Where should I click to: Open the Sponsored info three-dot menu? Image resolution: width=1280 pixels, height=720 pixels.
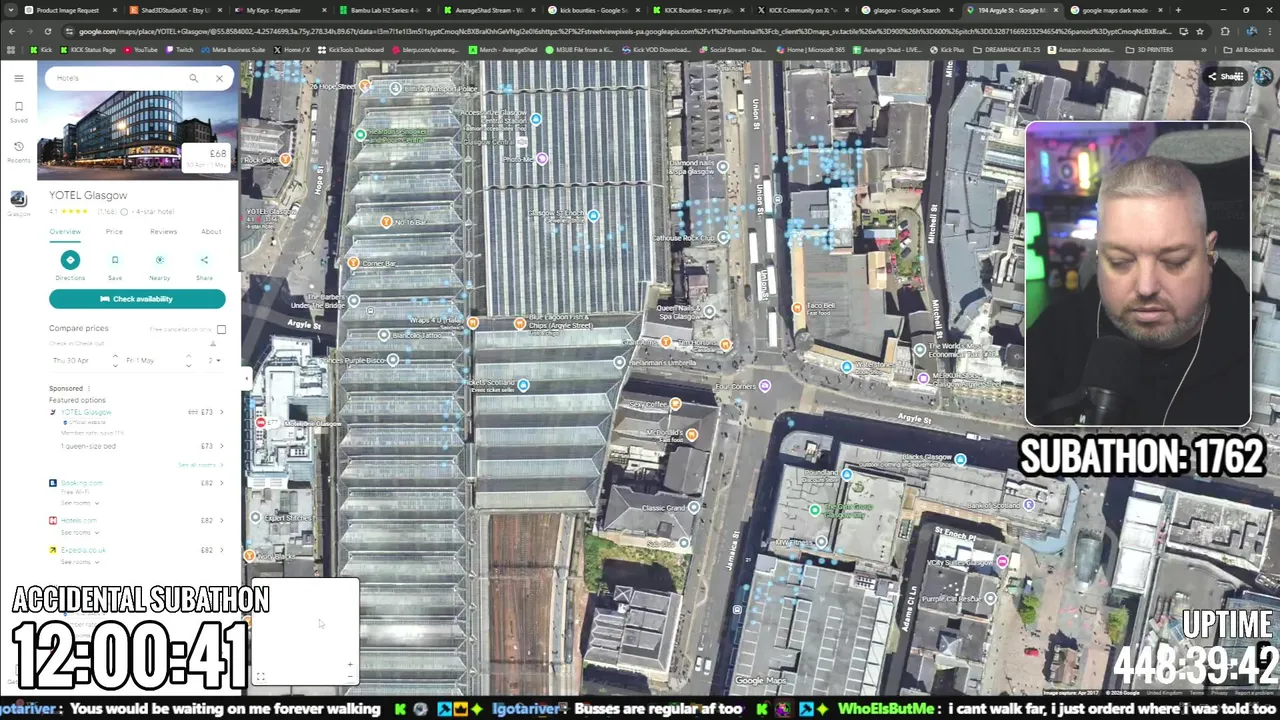pos(89,389)
